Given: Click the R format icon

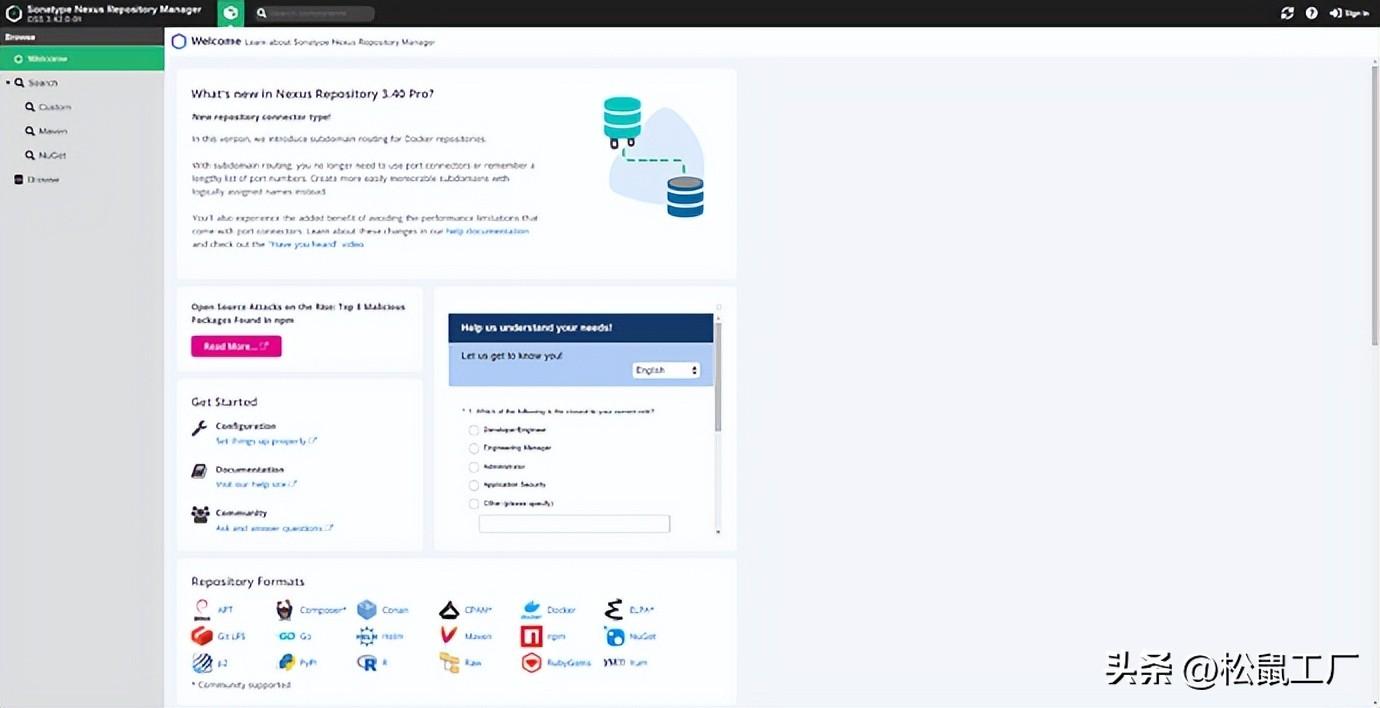Looking at the screenshot, I should [x=366, y=662].
